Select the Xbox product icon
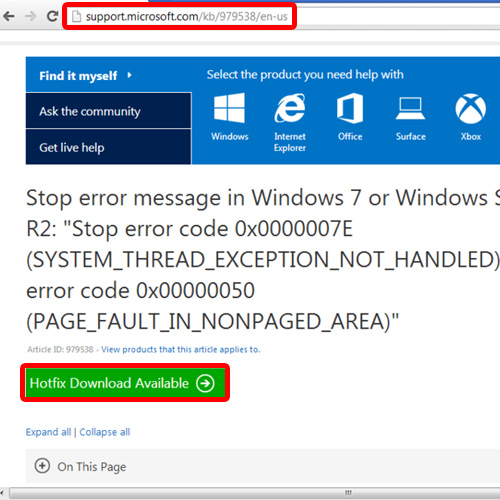500x500 pixels. tap(471, 109)
